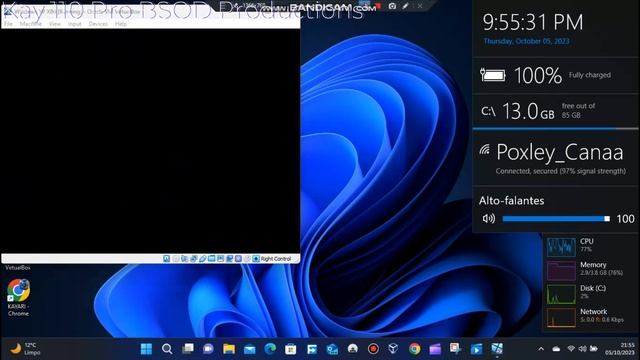Open the Mail app from the taskbar
This screenshot has width=640, height=360.
[249, 349]
